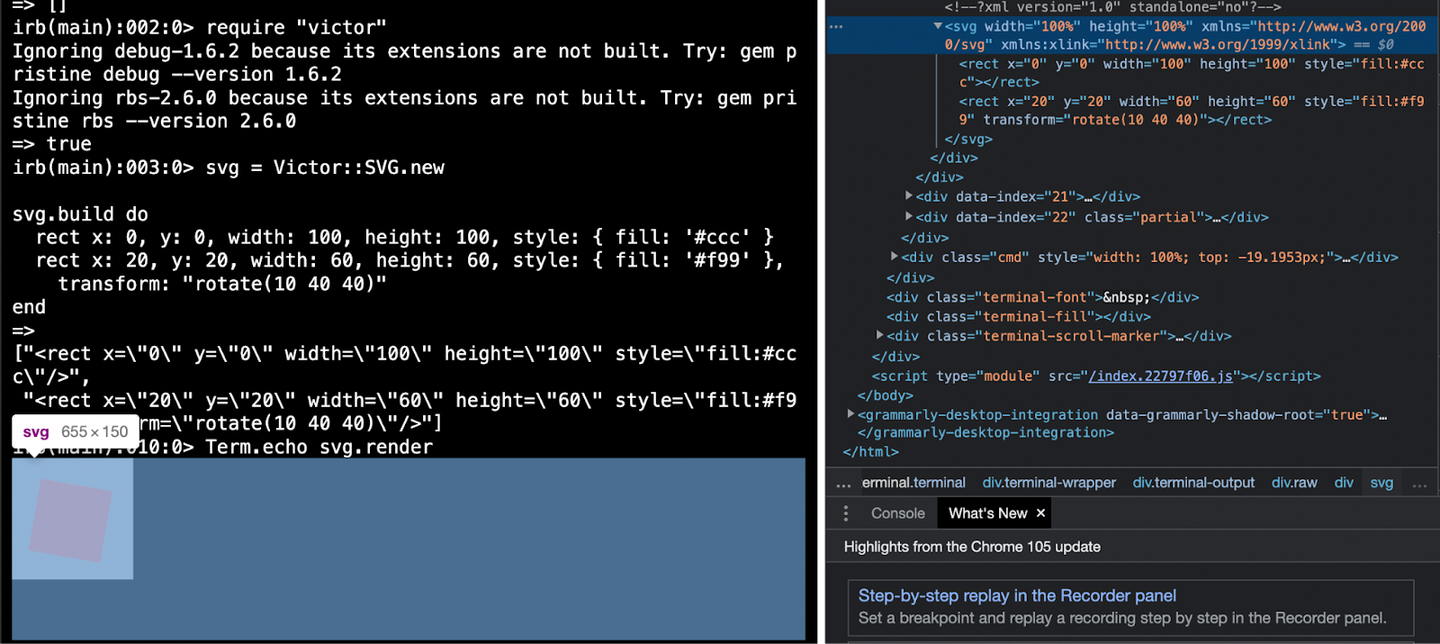
Task: Select the What's New drawer tab
Action: tap(987, 513)
